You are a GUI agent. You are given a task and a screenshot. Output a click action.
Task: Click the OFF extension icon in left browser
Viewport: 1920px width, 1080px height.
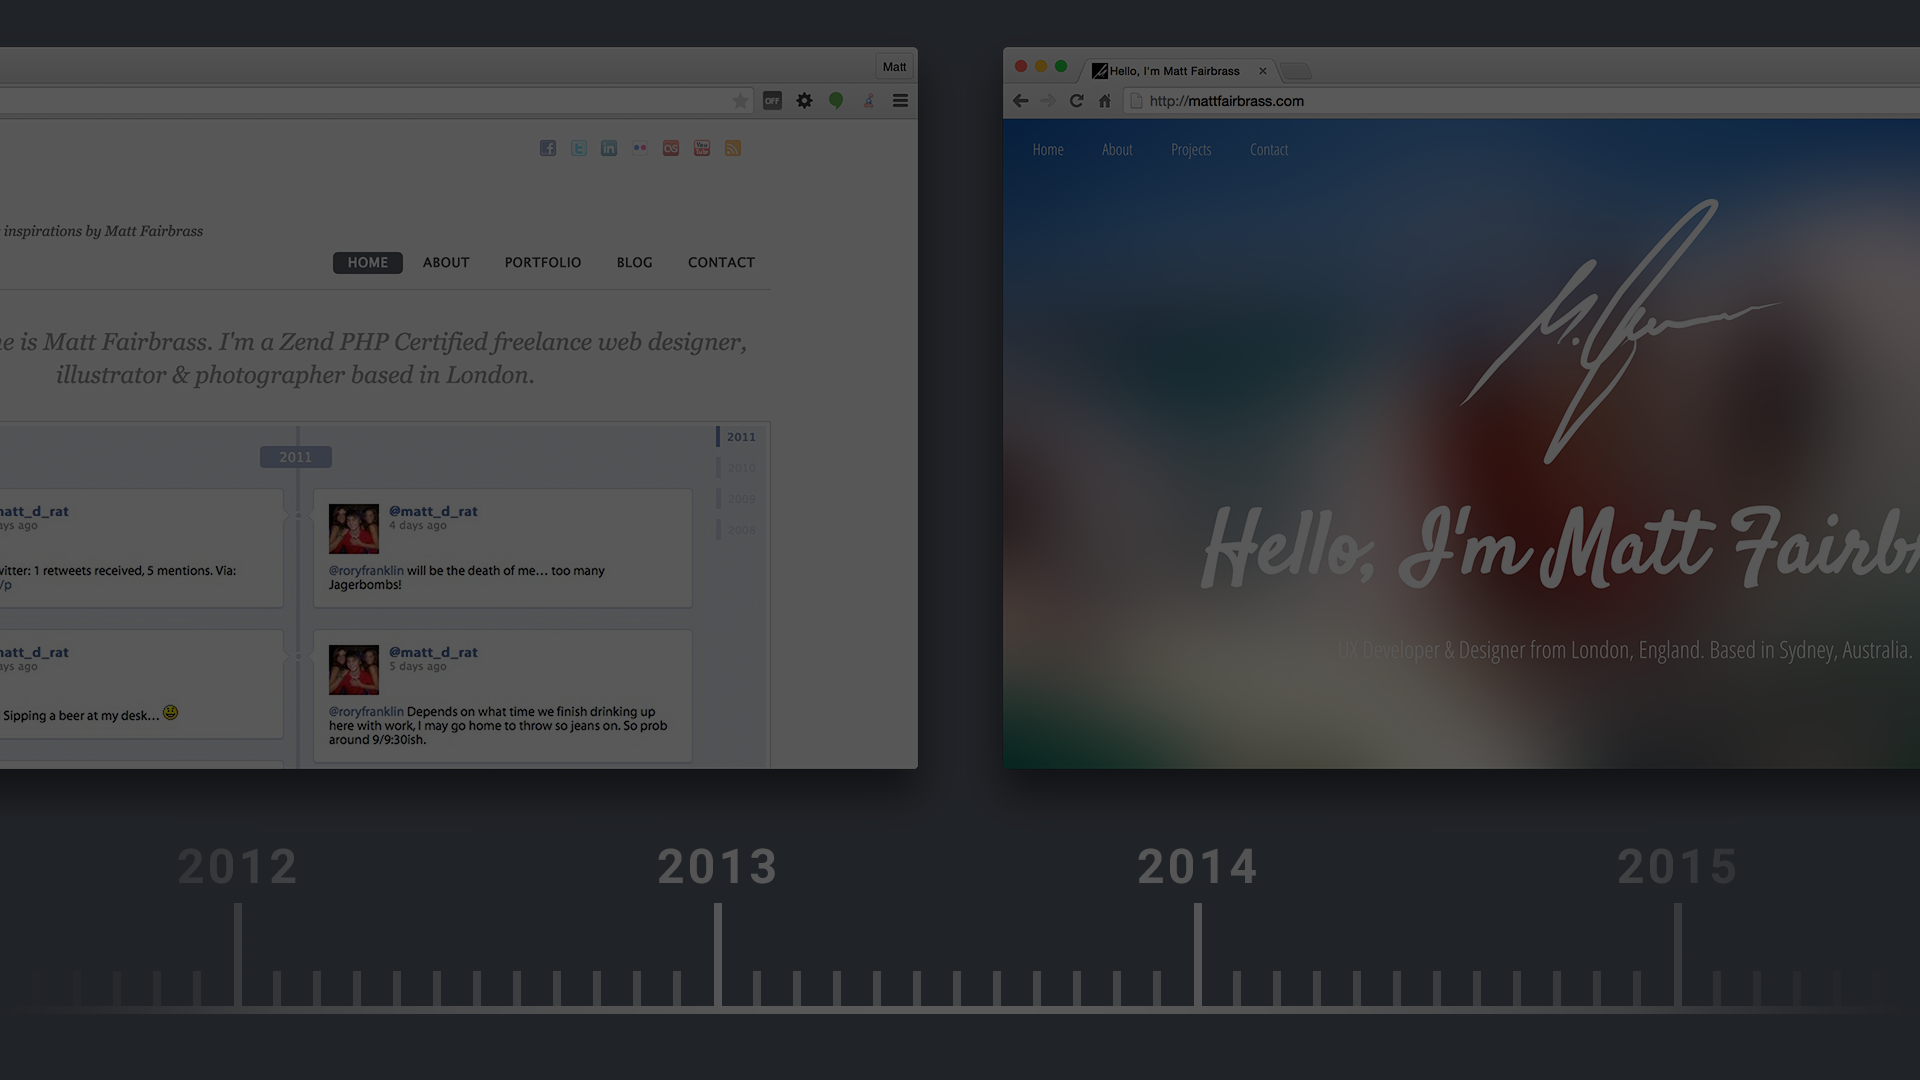pyautogui.click(x=772, y=101)
